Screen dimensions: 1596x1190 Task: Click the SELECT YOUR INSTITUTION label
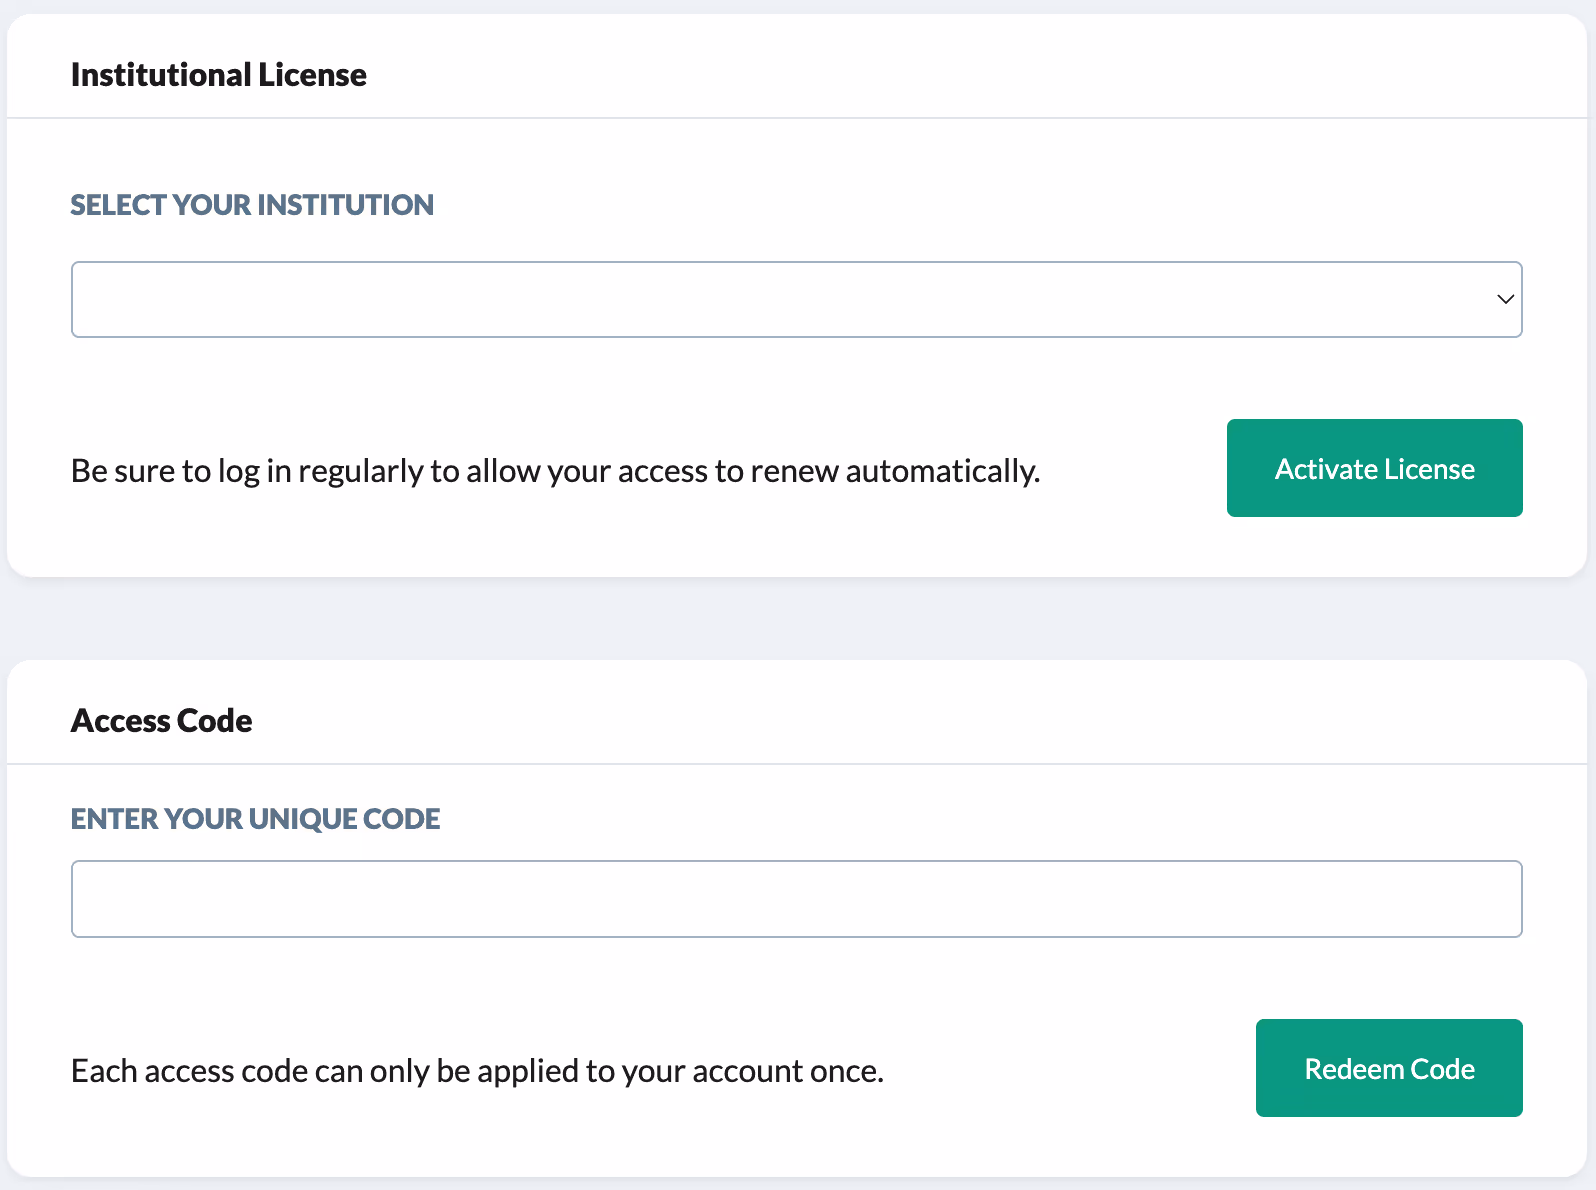point(252,205)
